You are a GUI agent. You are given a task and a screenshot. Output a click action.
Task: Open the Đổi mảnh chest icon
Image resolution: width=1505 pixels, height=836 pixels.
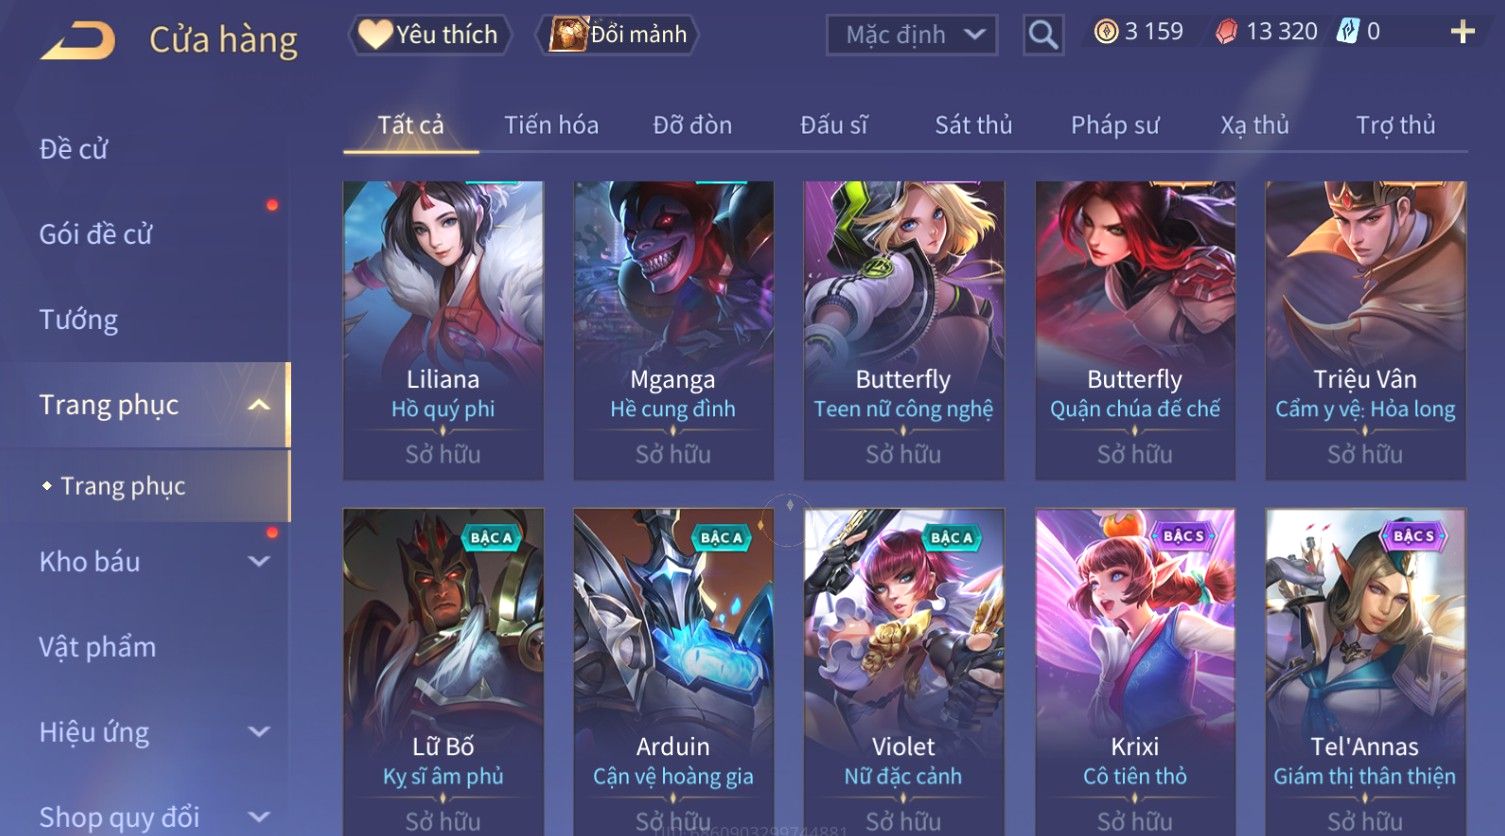coord(567,35)
